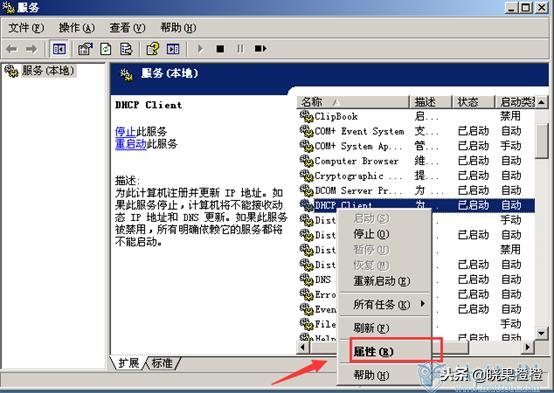The image size is (554, 393).
Task: Click the COM+ Event System service icon
Action: 307,131
